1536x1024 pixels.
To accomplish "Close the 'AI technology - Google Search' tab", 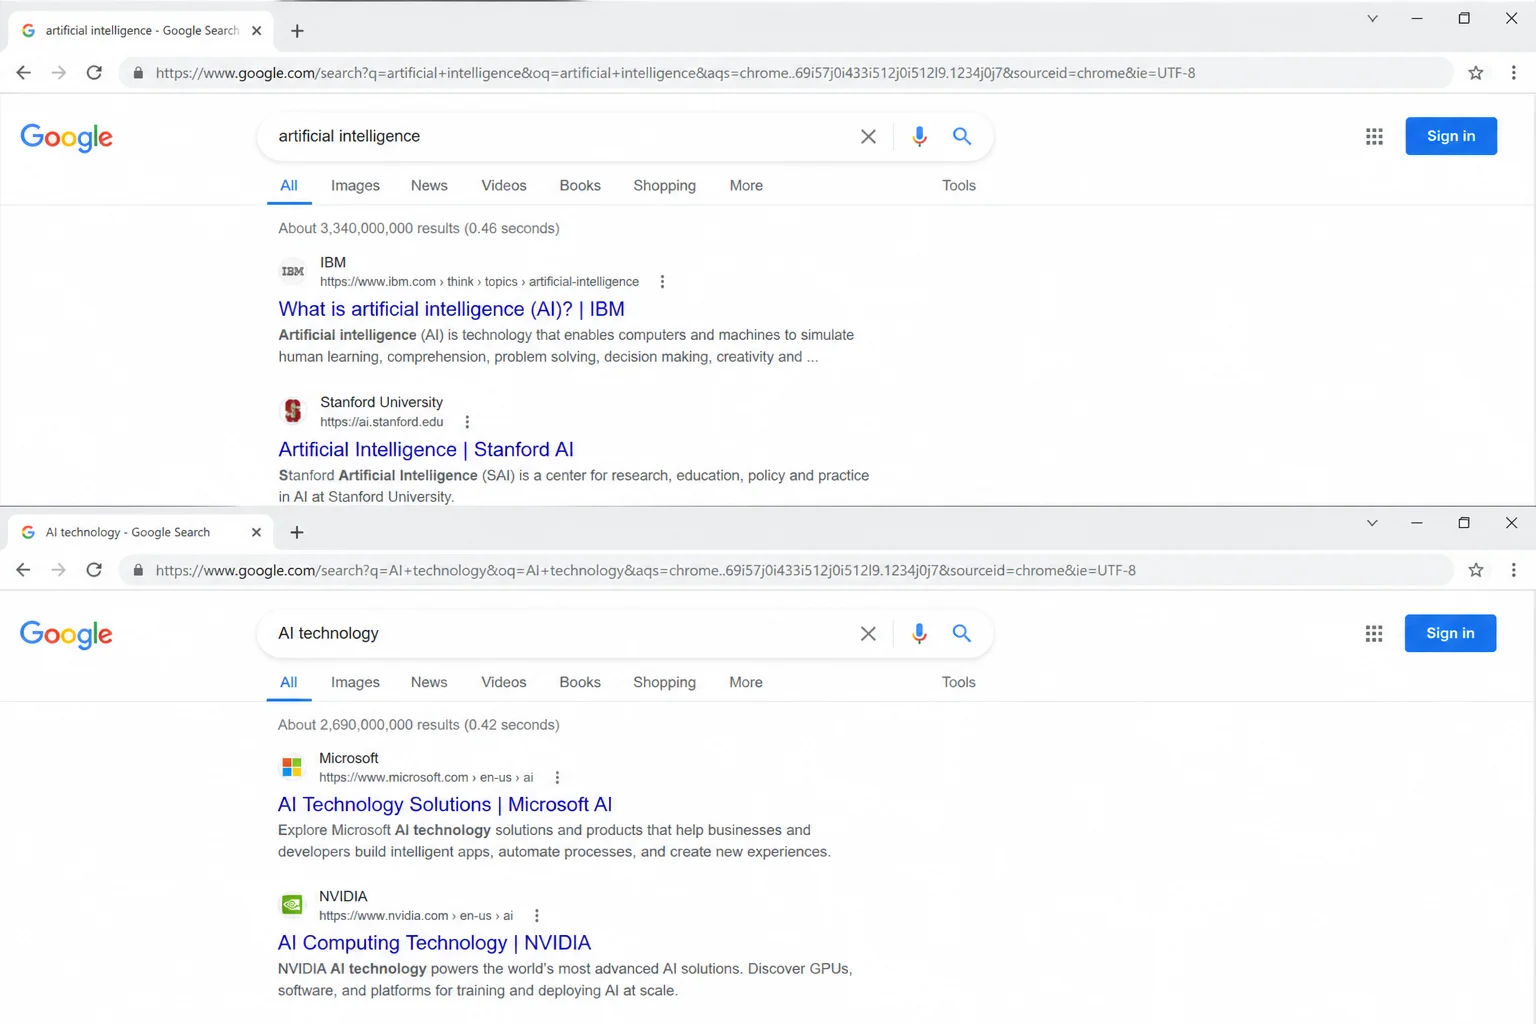I will pos(256,532).
